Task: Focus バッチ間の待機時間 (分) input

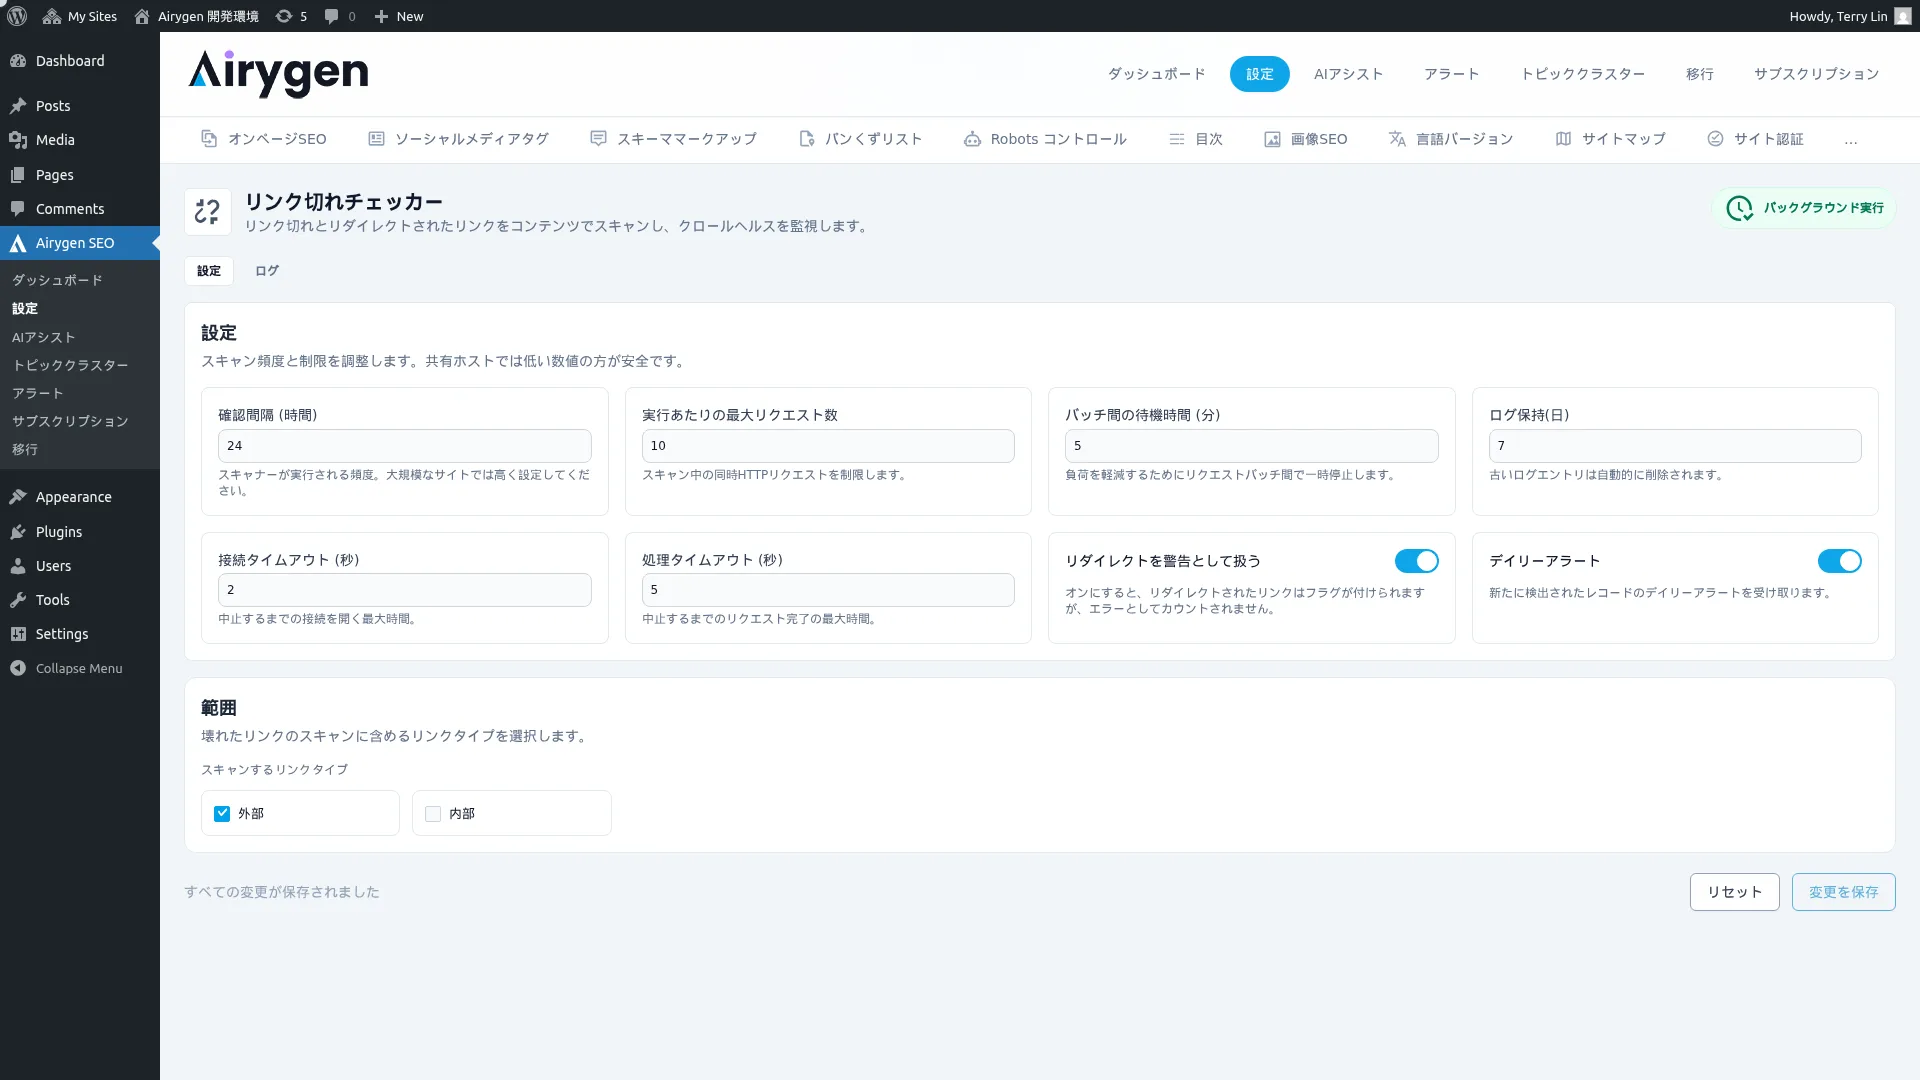Action: 1251,446
